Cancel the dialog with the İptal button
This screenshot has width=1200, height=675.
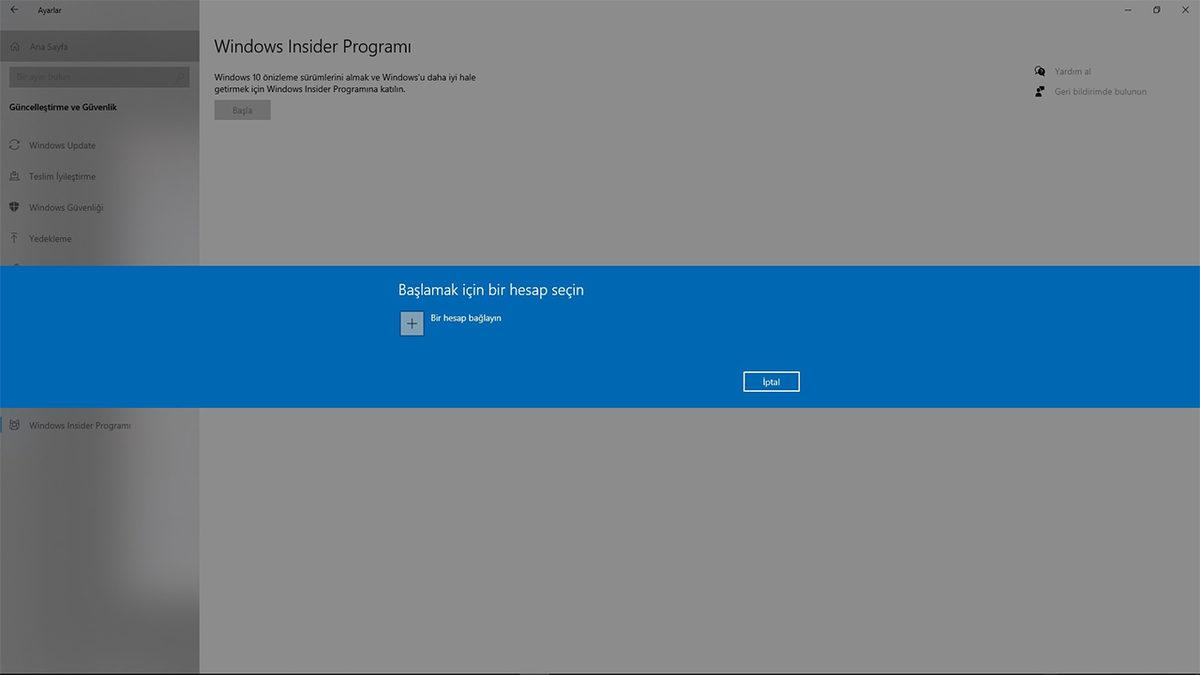coord(770,381)
